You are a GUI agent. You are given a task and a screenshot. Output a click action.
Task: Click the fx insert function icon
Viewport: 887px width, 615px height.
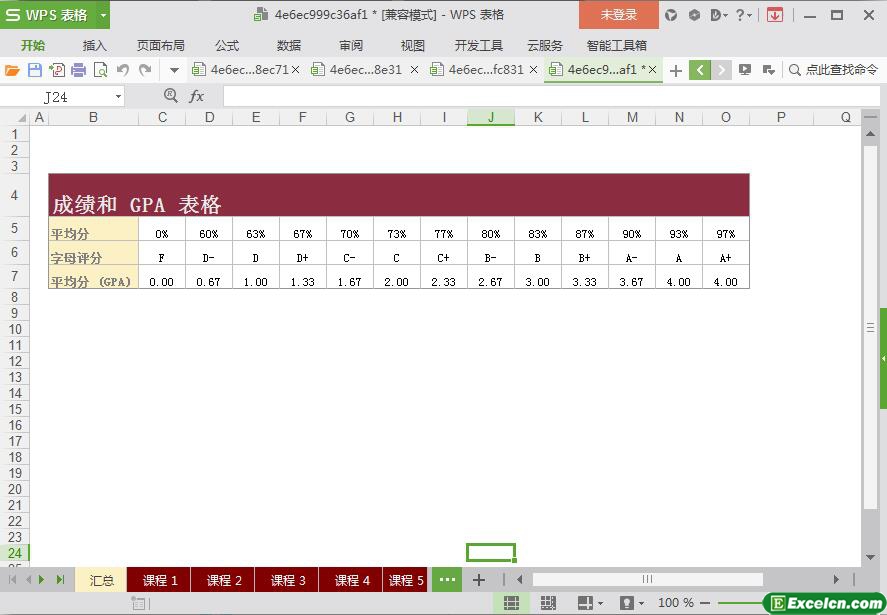click(197, 96)
